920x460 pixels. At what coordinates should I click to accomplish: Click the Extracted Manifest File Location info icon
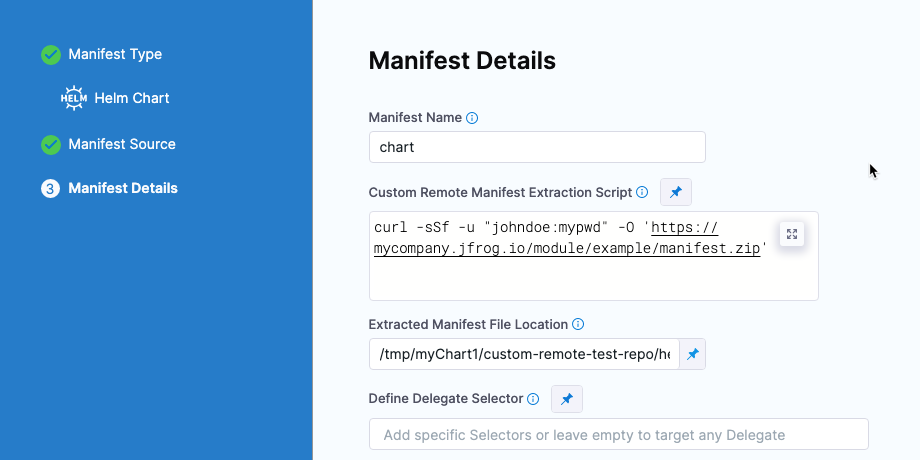578,325
